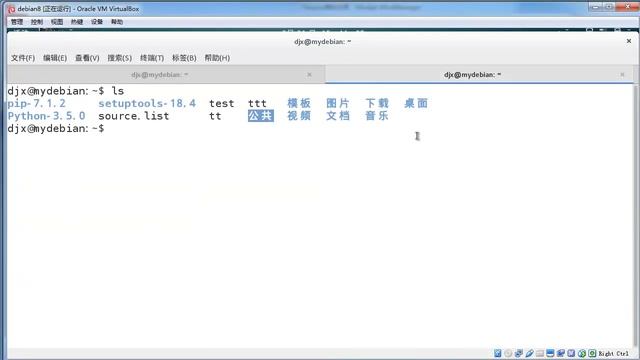Screen dimensions: 640x360
Task: Open the VirtualBox 设备 menu
Action: click(97, 22)
